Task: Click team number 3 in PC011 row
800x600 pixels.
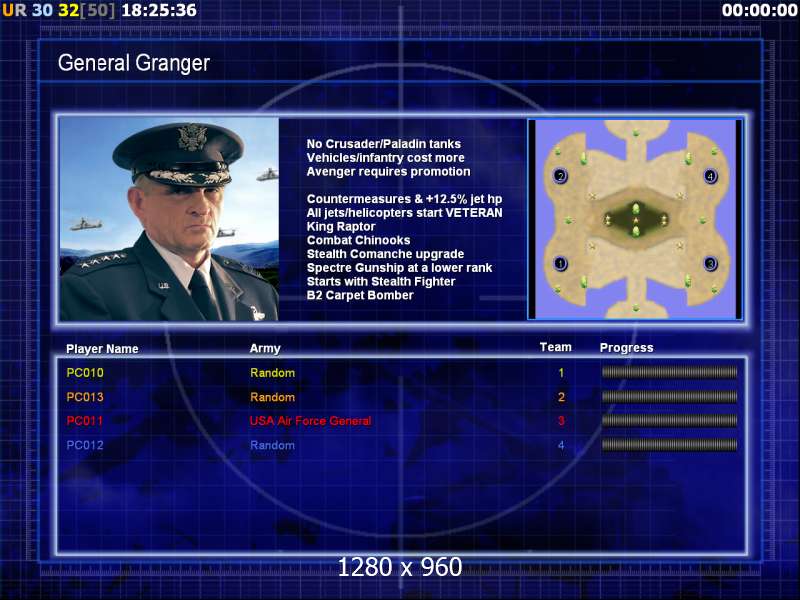Action: click(561, 421)
